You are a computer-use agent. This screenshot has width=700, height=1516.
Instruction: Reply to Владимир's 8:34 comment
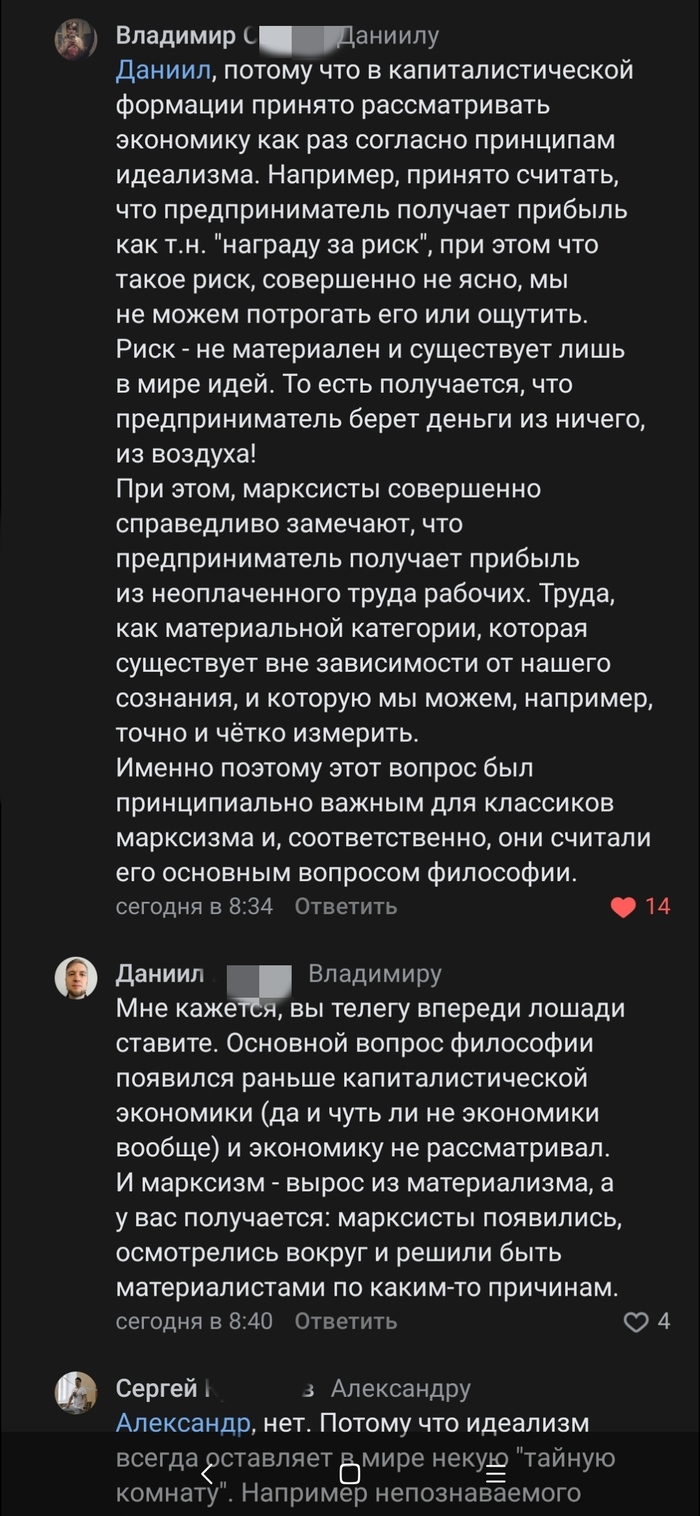346,907
